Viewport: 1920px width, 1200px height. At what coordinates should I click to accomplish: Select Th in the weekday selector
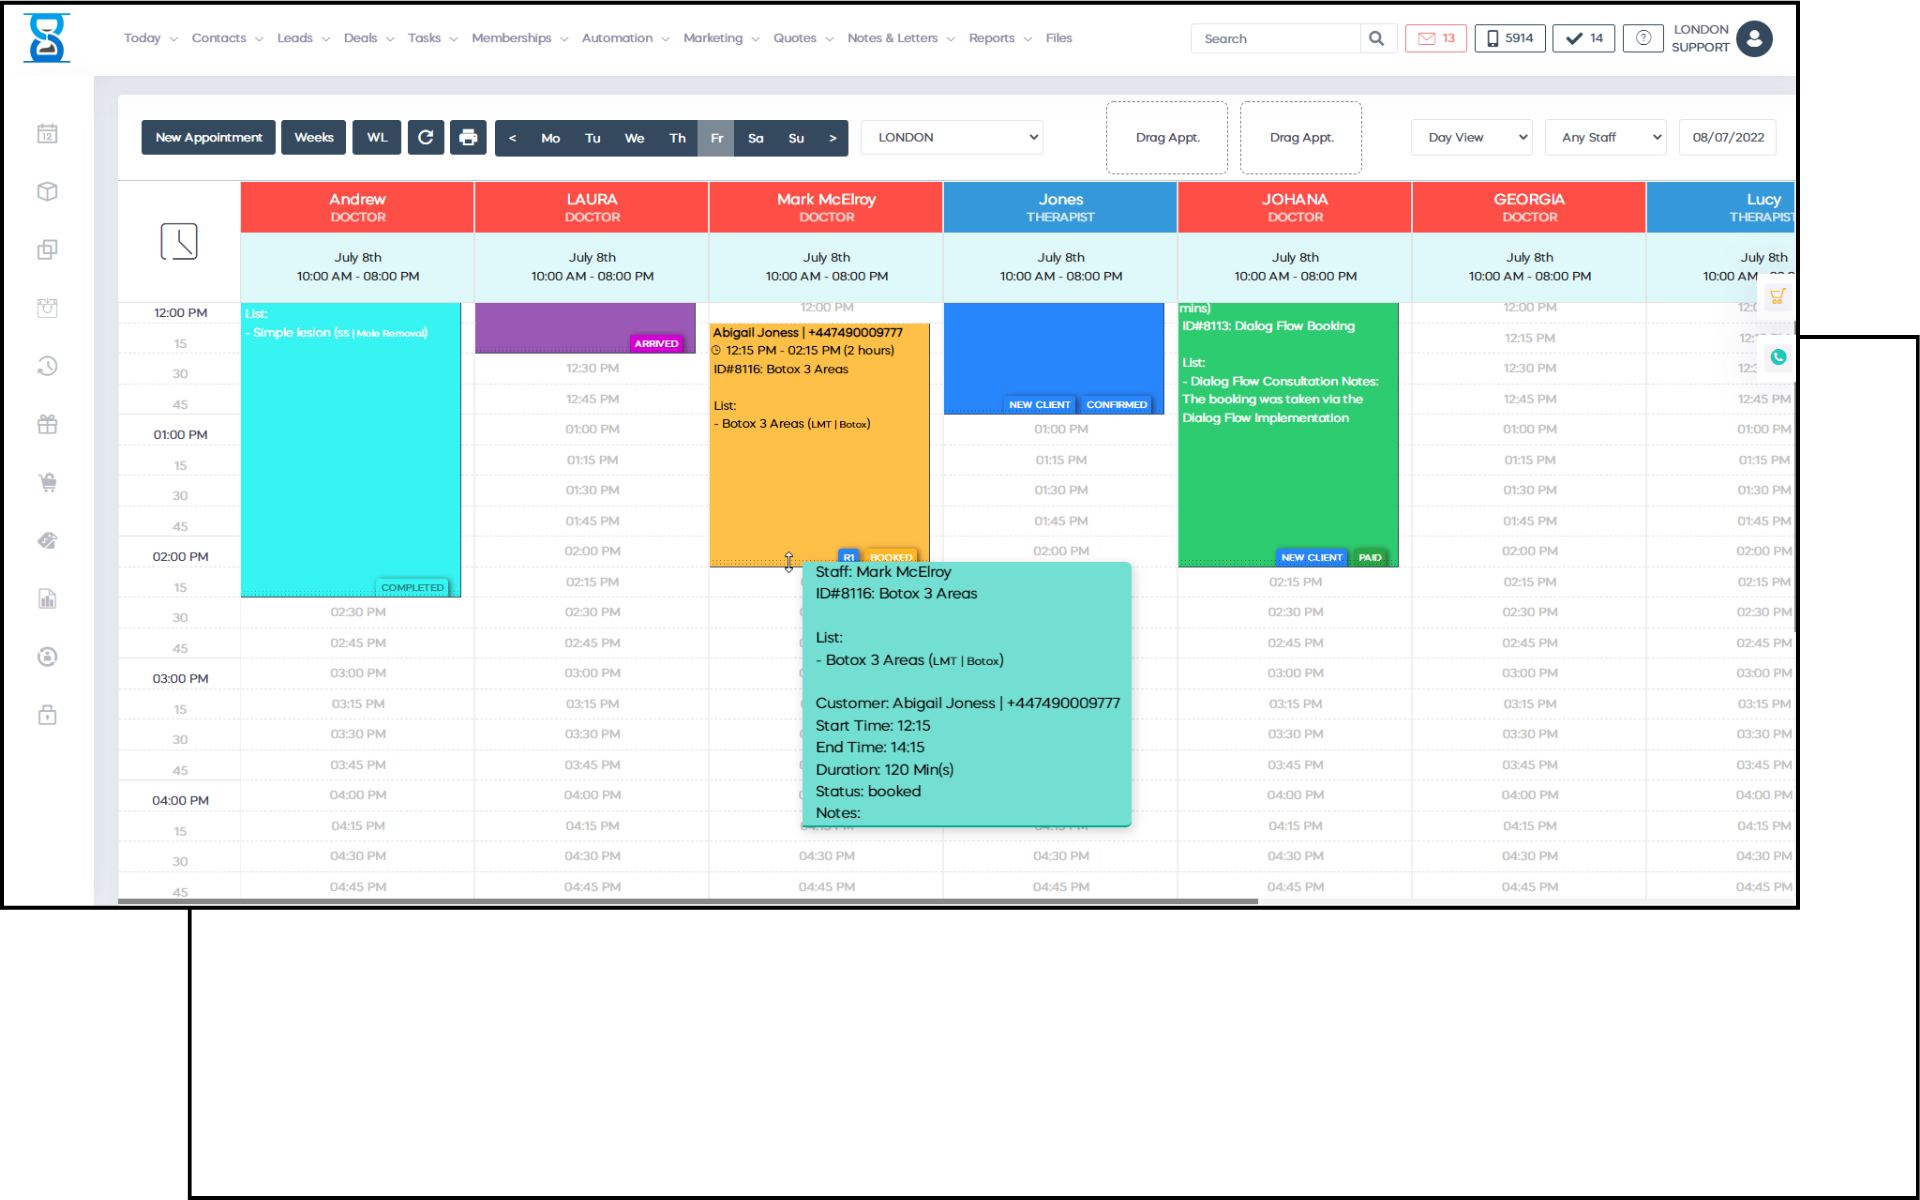677,138
